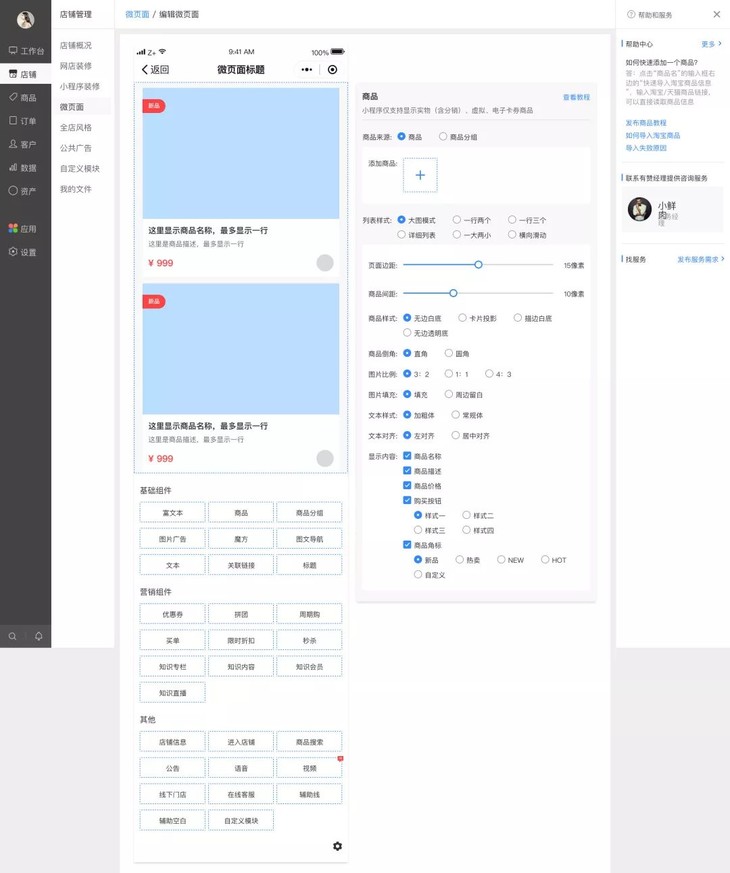Click the 页面边距 slider handle
This screenshot has height=873, width=730.
[478, 264]
